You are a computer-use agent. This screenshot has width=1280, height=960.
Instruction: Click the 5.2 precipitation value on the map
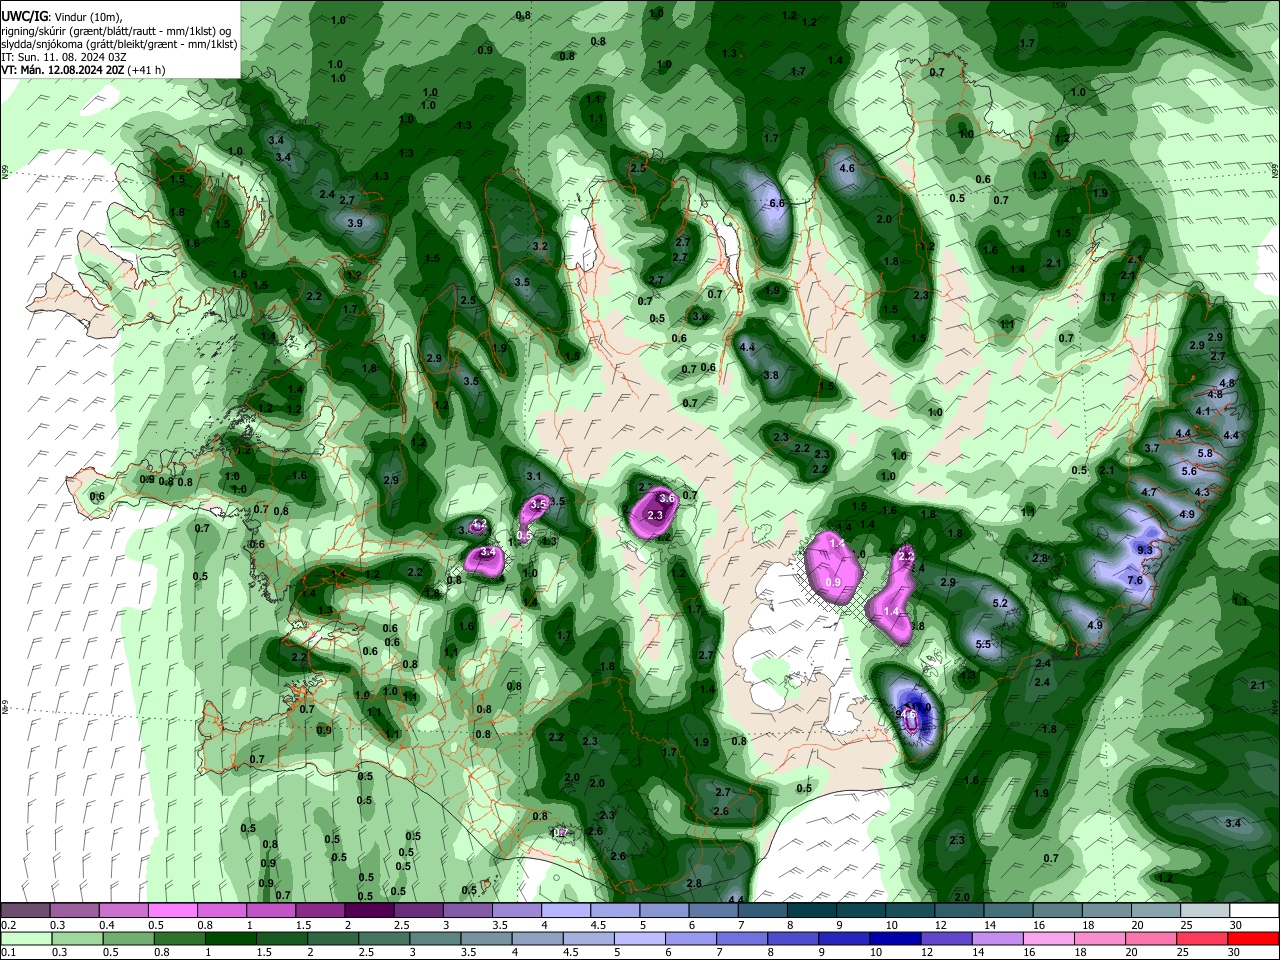pos(1000,603)
